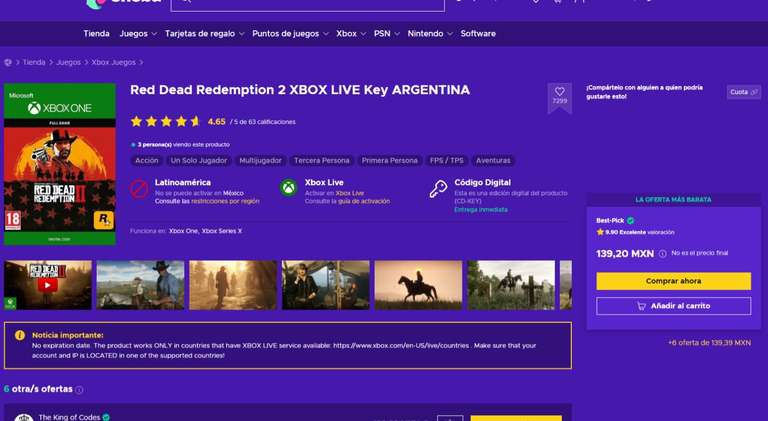Click the México activation country text

point(233,193)
